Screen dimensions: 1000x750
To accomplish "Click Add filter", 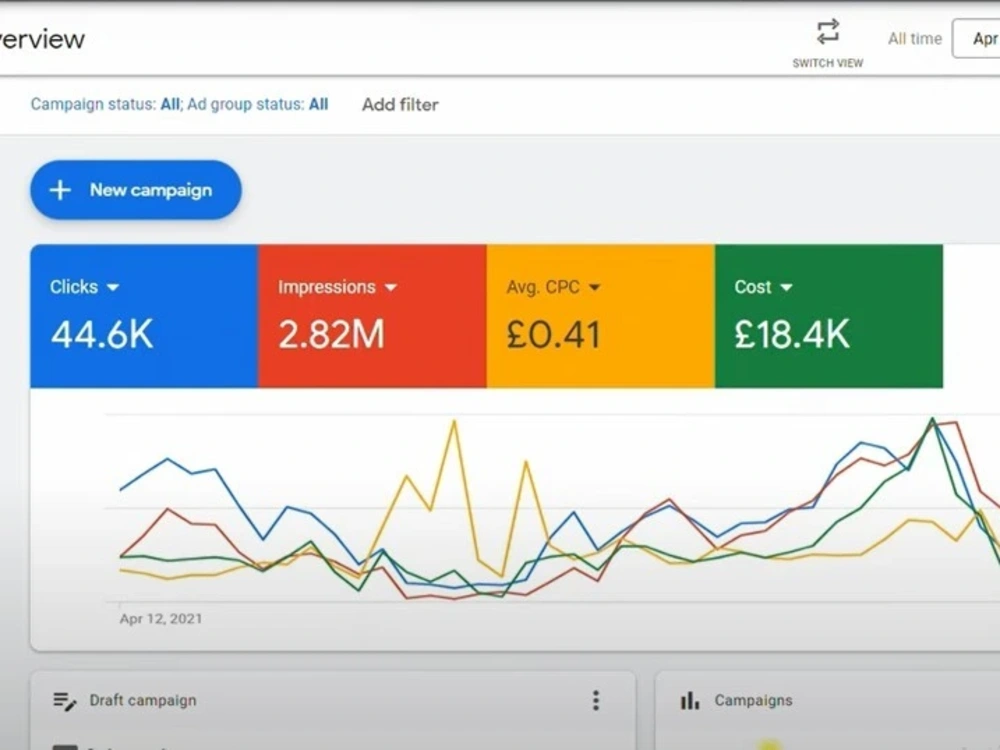I will 400,105.
